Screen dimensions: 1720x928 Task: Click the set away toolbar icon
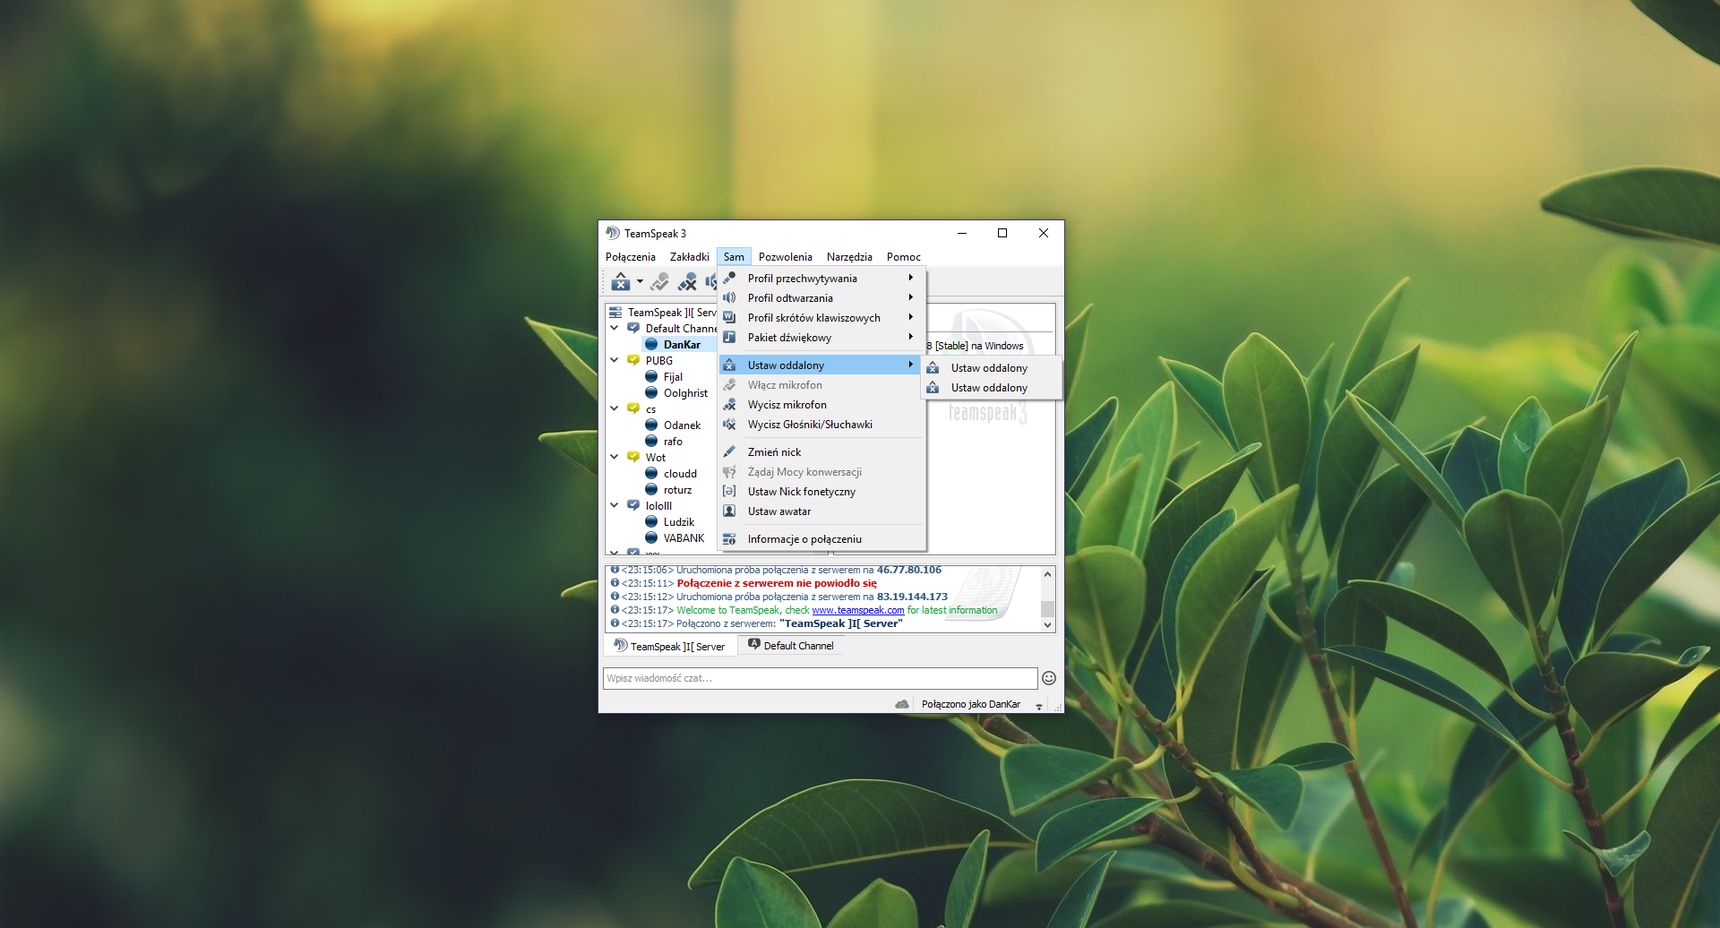621,282
